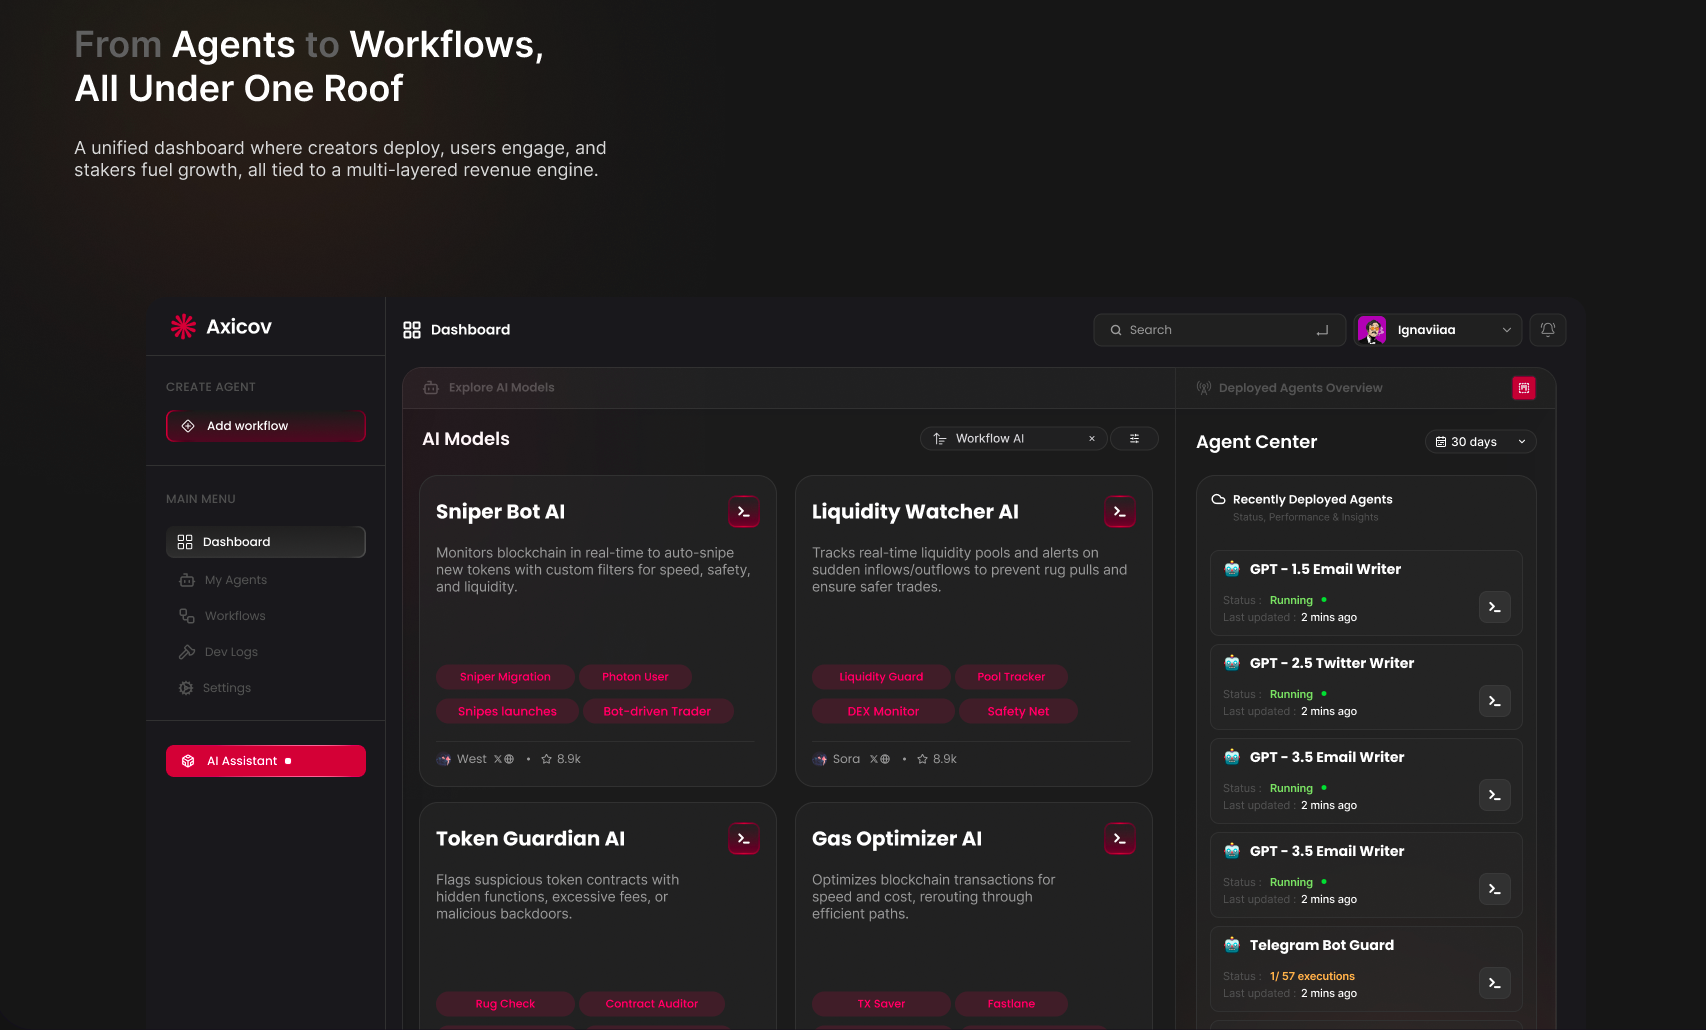Open the filter settings icon beside Workflow AI
The image size is (1706, 1030).
click(1134, 438)
